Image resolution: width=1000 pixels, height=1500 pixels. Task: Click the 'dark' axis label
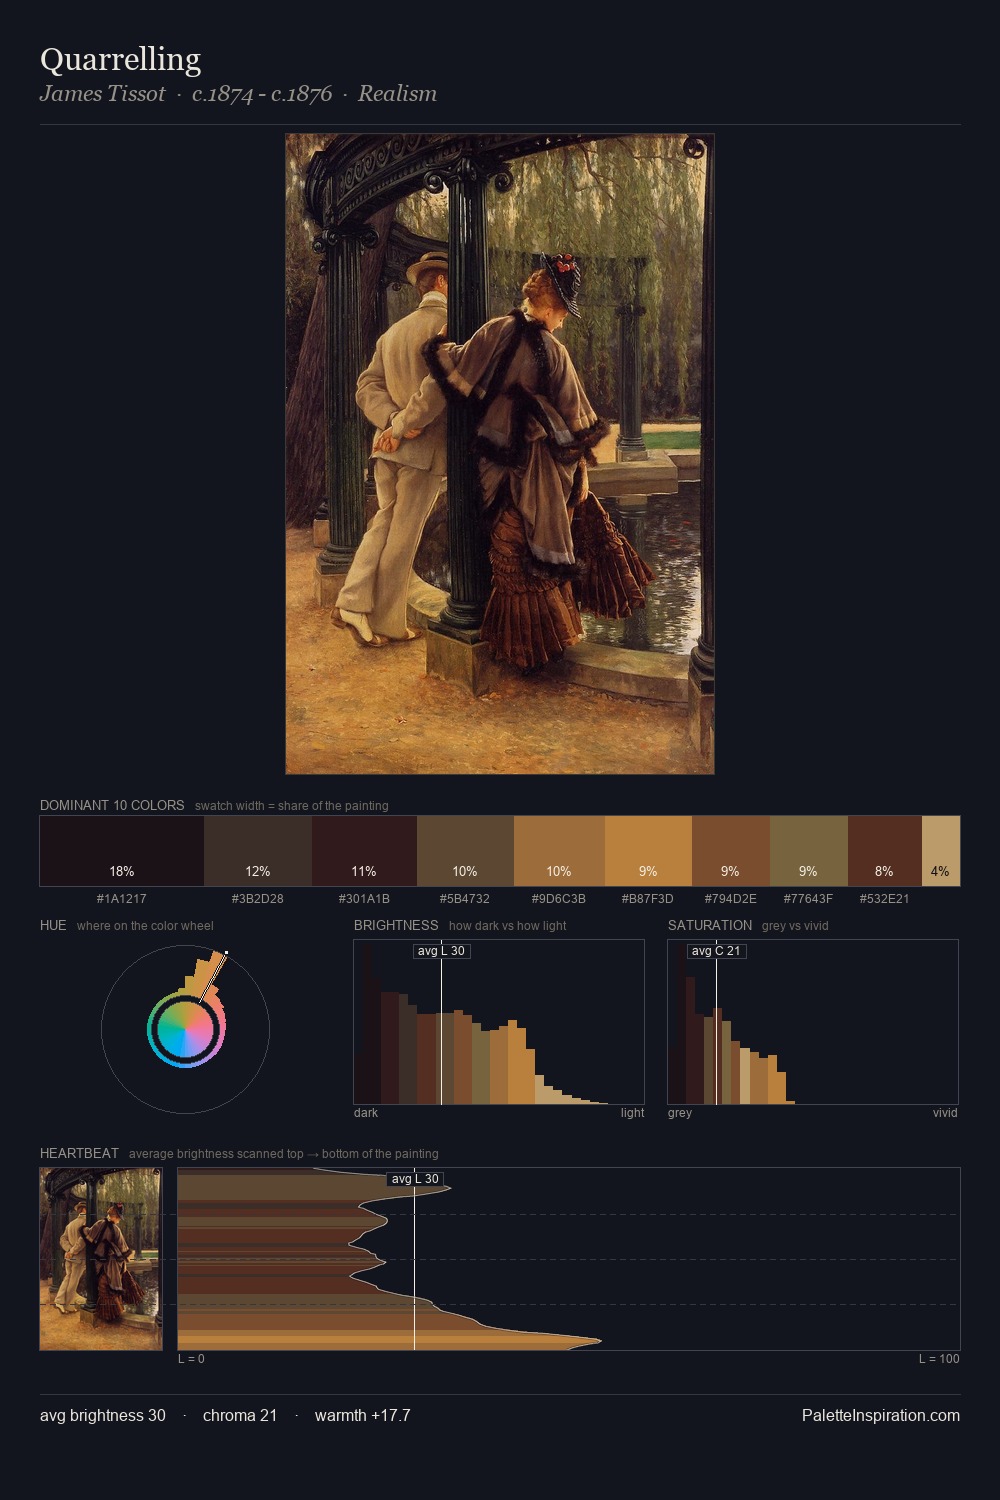tap(366, 1113)
